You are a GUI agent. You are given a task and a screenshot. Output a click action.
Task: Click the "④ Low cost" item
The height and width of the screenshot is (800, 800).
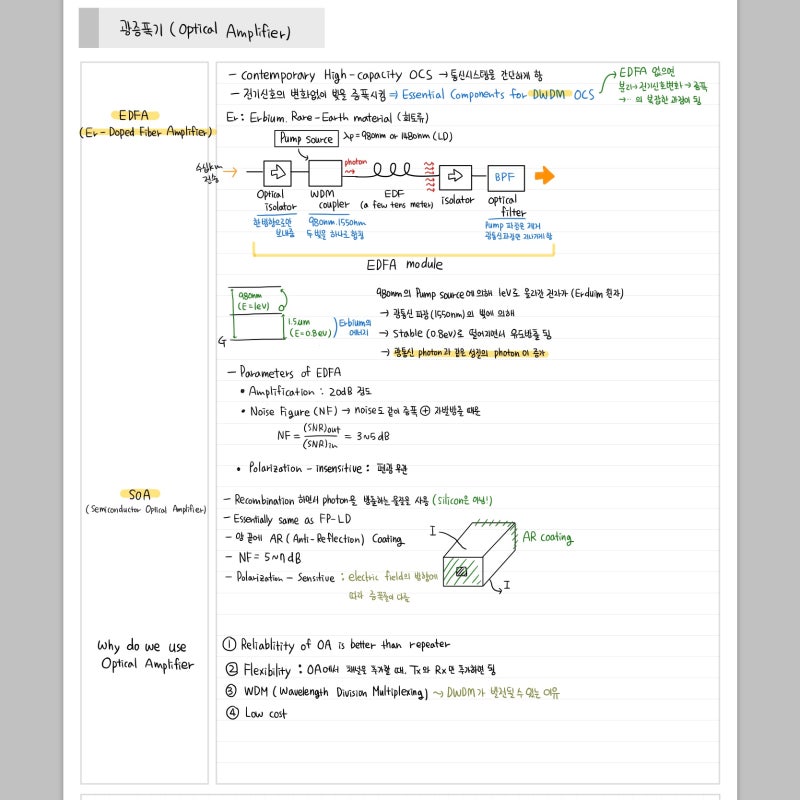pos(257,713)
